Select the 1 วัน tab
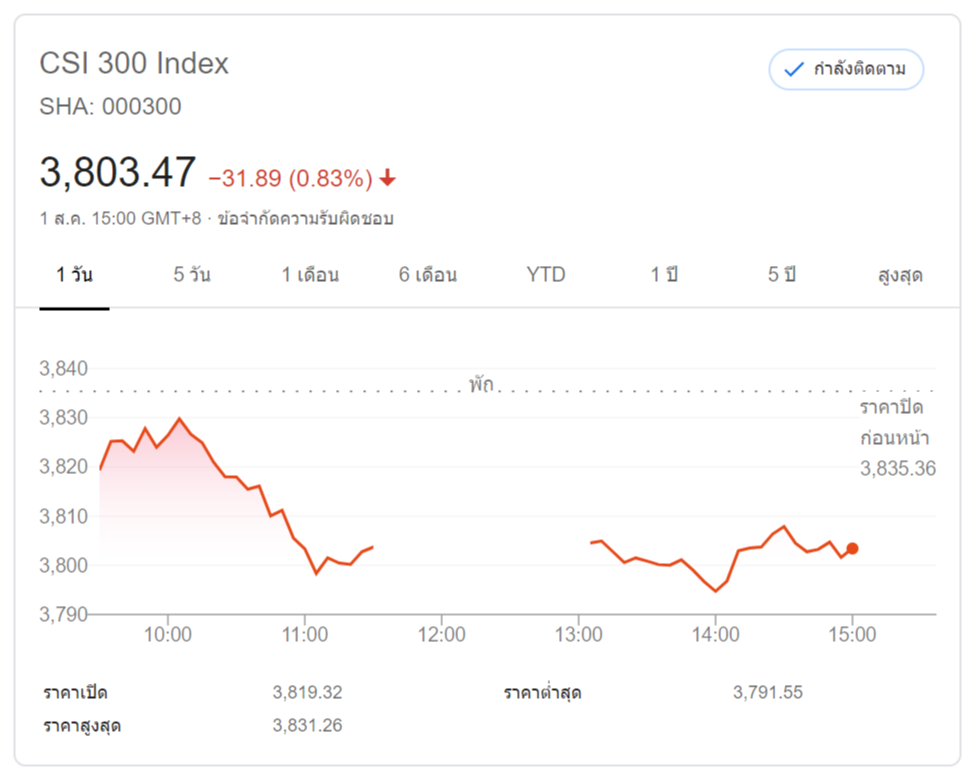Image resolution: width=972 pixels, height=781 pixels. [74, 275]
